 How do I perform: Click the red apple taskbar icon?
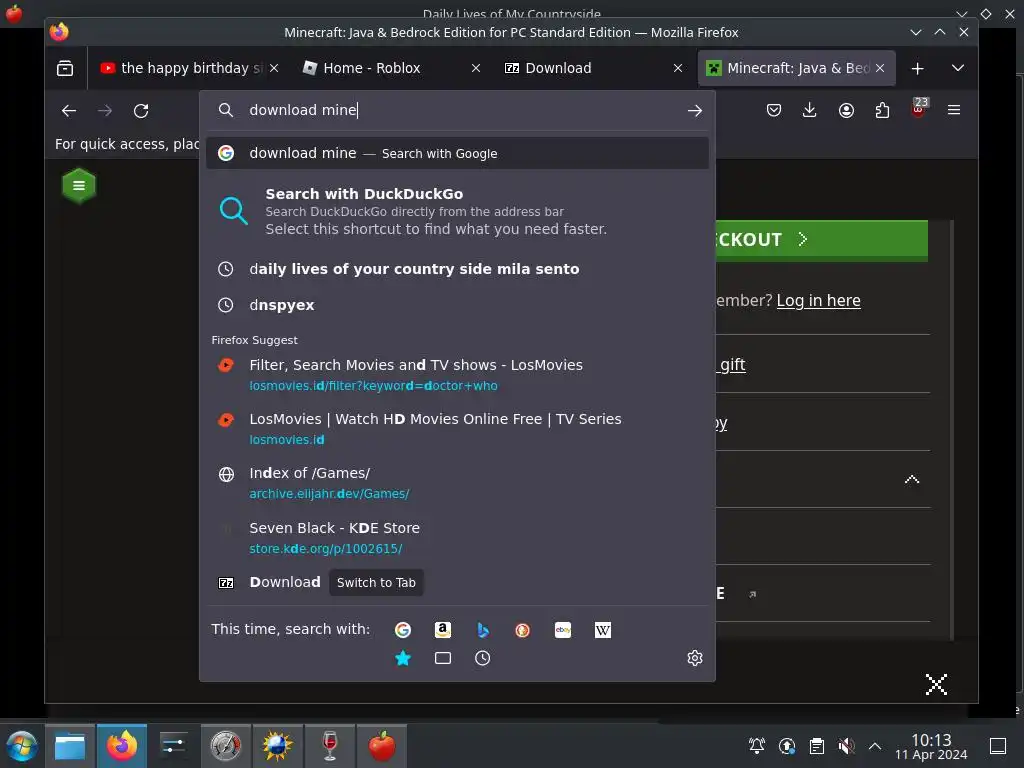[x=382, y=746]
